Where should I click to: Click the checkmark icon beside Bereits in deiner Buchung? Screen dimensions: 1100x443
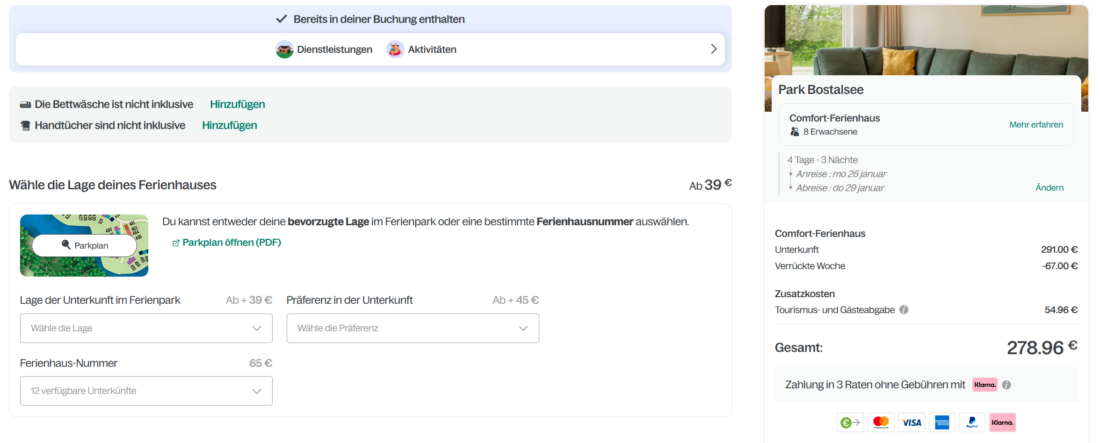(x=281, y=19)
